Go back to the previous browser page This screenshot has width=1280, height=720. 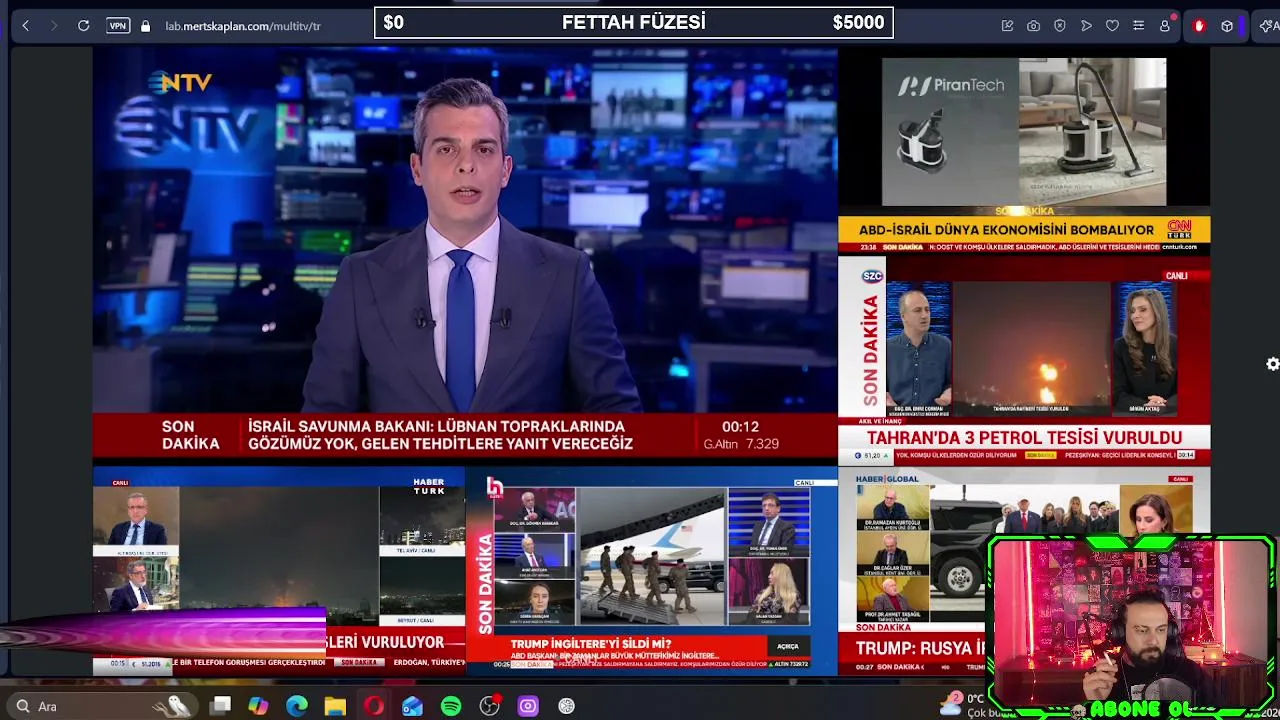tap(25, 26)
